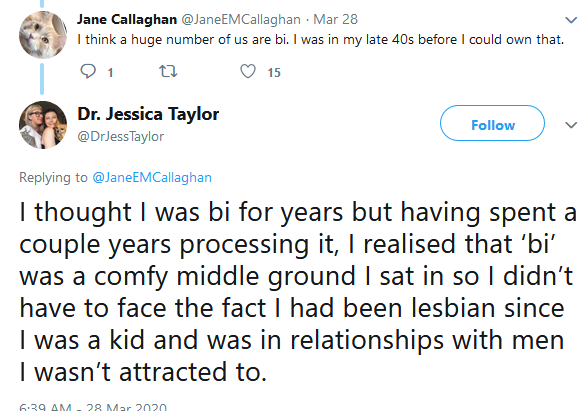Click Dr. Jessica Taylor's main tweet text
The width and height of the screenshot is (587, 411).
tap(298, 292)
